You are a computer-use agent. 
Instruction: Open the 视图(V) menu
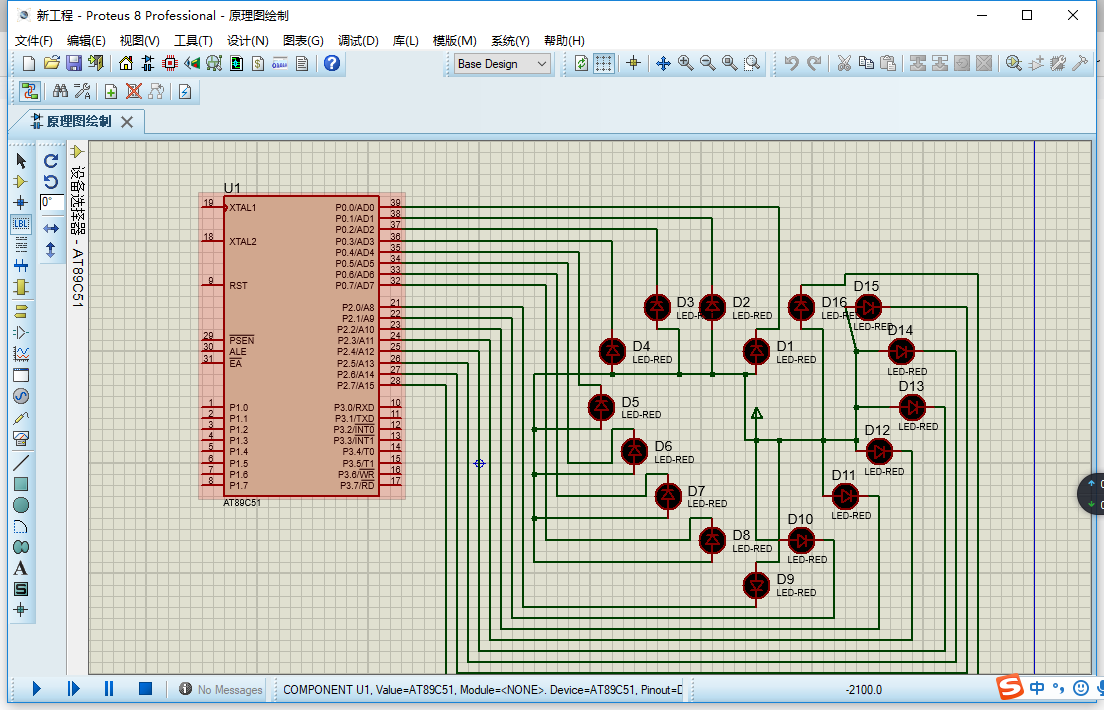point(139,41)
